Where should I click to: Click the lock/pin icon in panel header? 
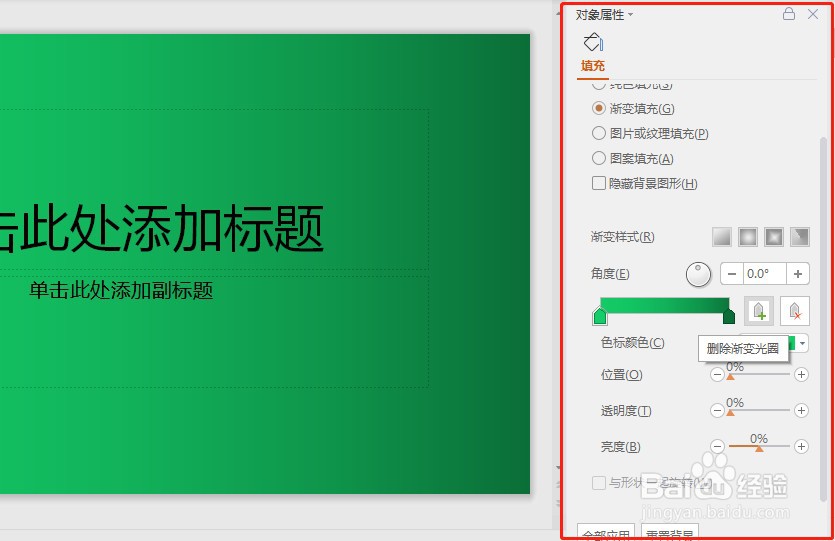pyautogui.click(x=789, y=14)
